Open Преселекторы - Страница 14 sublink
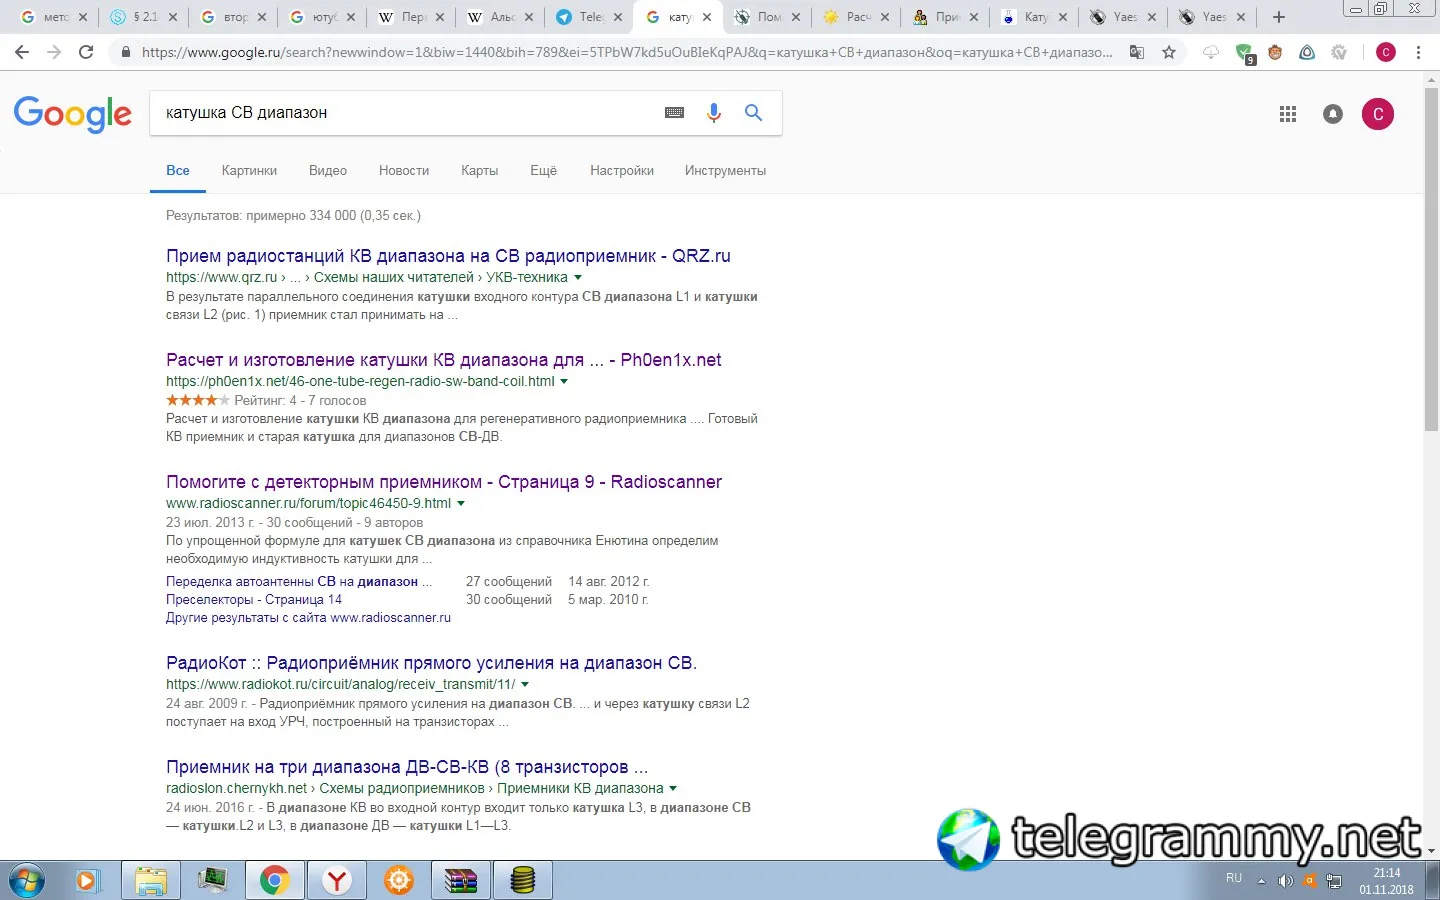The width and height of the screenshot is (1440, 900). point(254,600)
